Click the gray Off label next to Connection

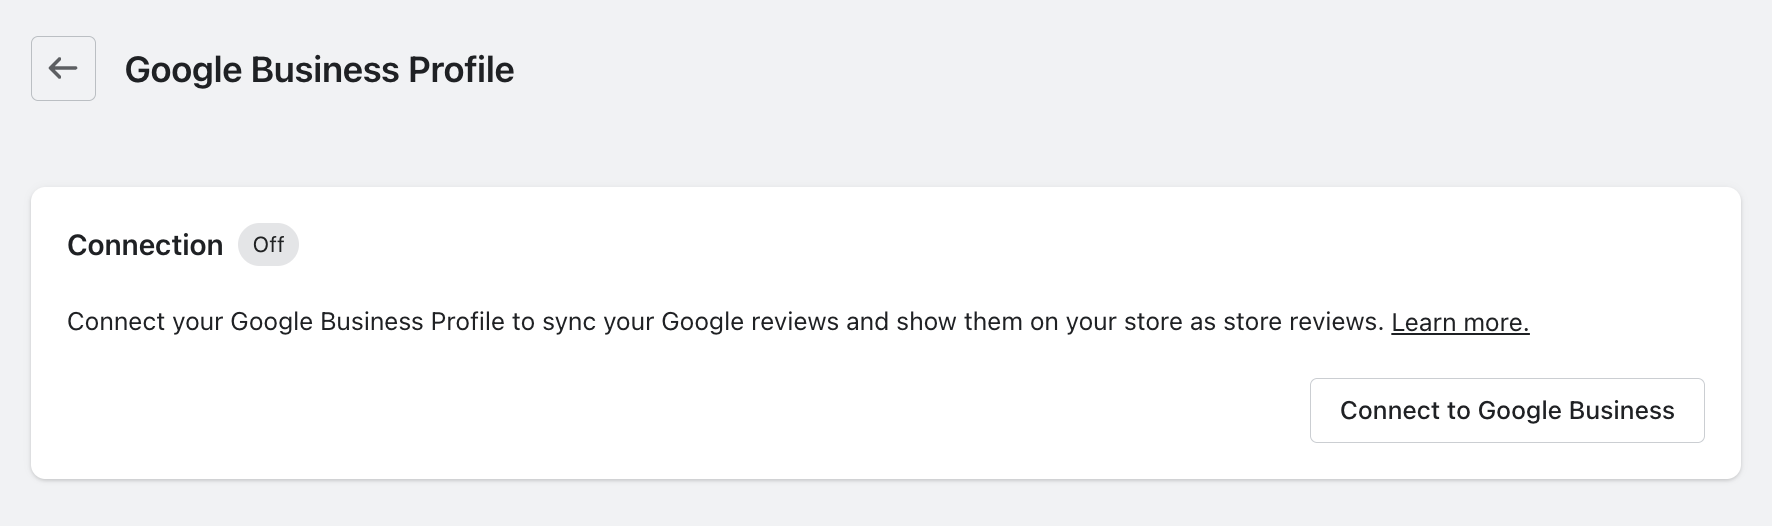[x=268, y=245]
